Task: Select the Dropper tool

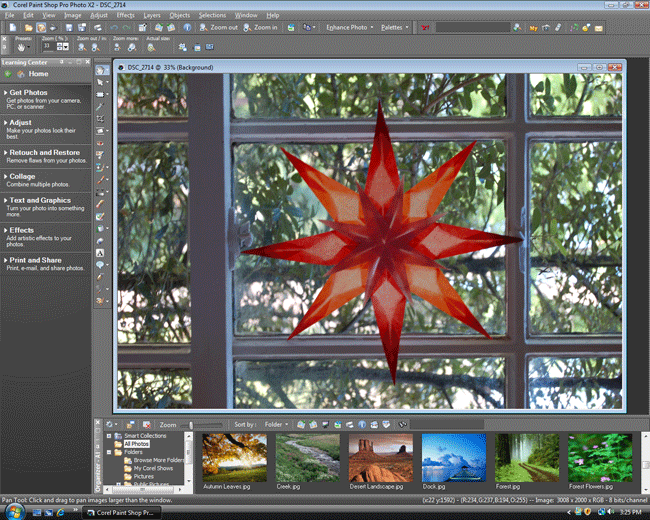Action: tap(100, 107)
